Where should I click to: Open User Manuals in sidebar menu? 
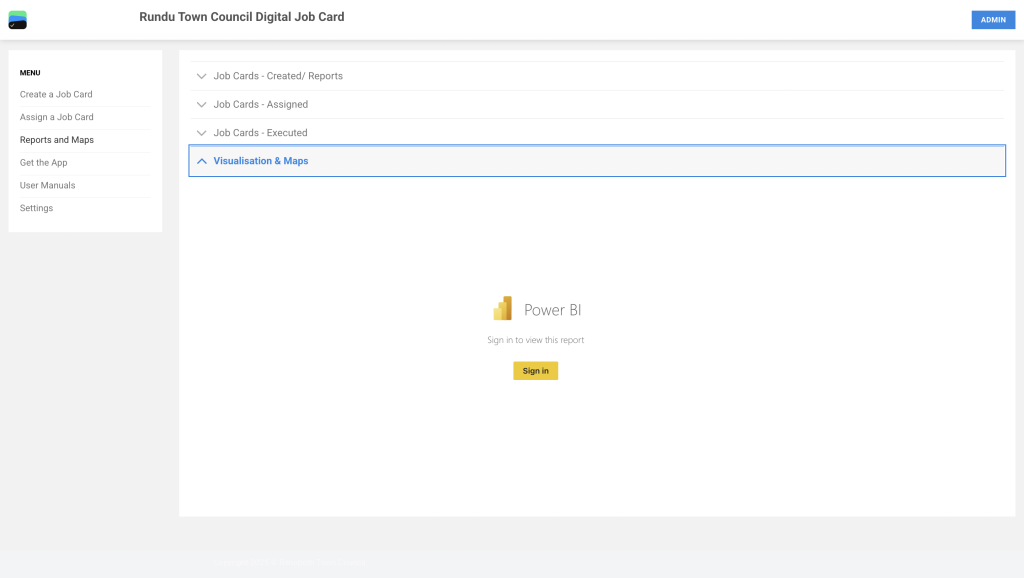[x=48, y=185]
